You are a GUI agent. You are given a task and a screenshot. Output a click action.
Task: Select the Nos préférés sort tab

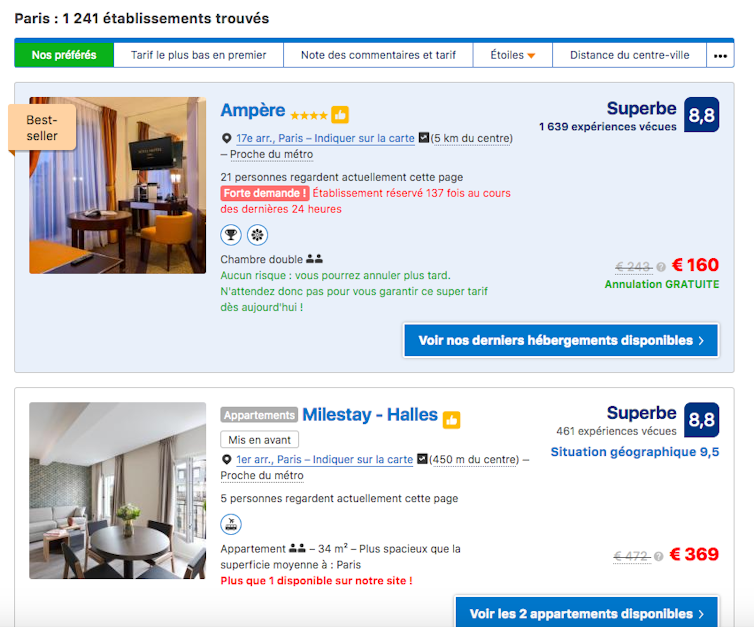pos(64,55)
